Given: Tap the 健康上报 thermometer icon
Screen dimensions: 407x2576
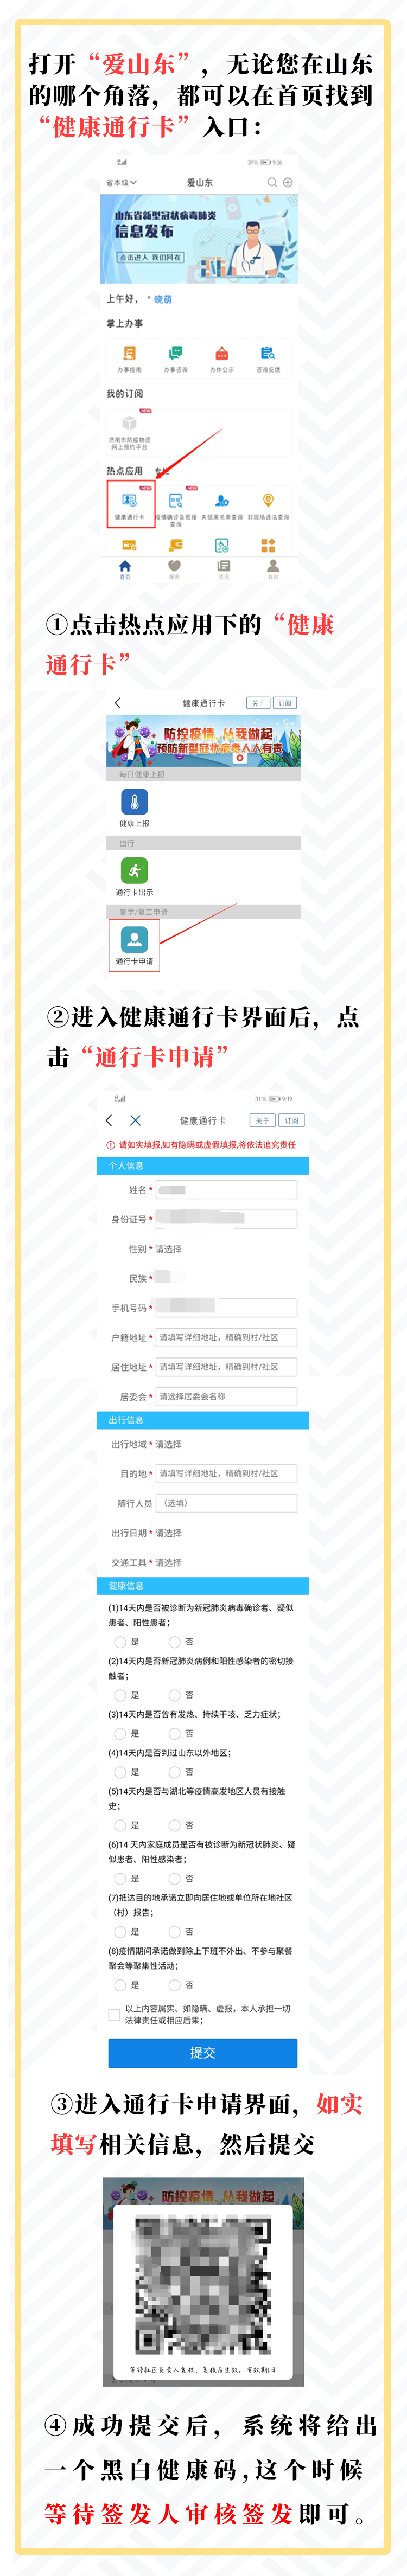Looking at the screenshot, I should [134, 802].
